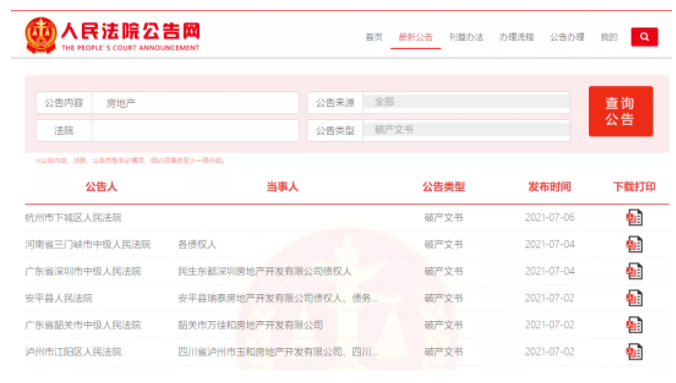Click the 下载打印 column header
The width and height of the screenshot is (676, 383).
tap(634, 187)
